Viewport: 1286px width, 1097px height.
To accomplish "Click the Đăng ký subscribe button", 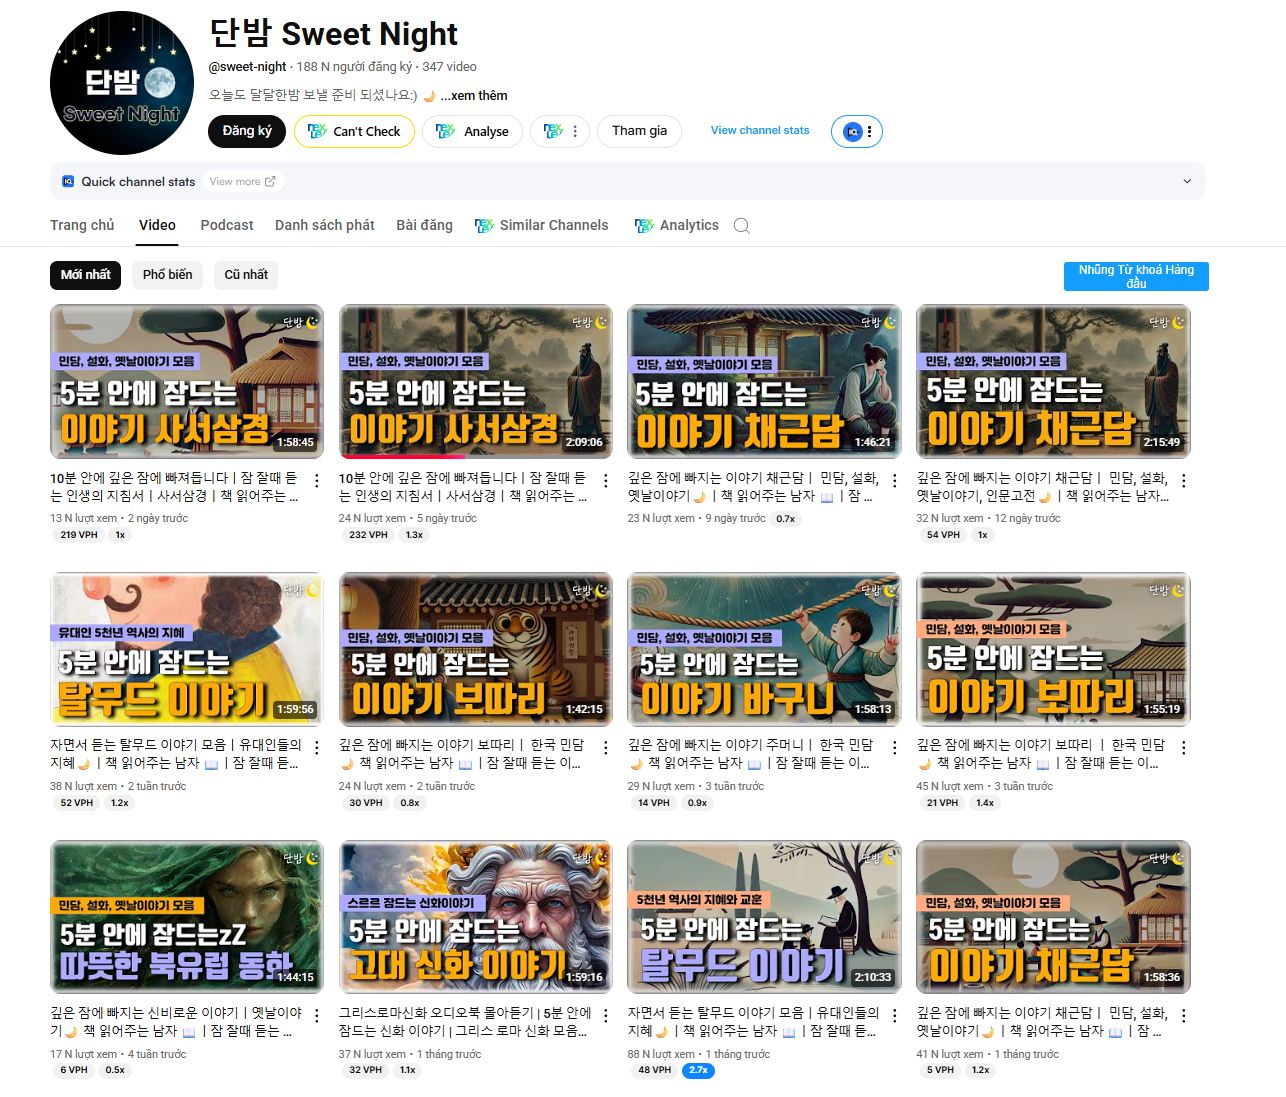I will 247,131.
